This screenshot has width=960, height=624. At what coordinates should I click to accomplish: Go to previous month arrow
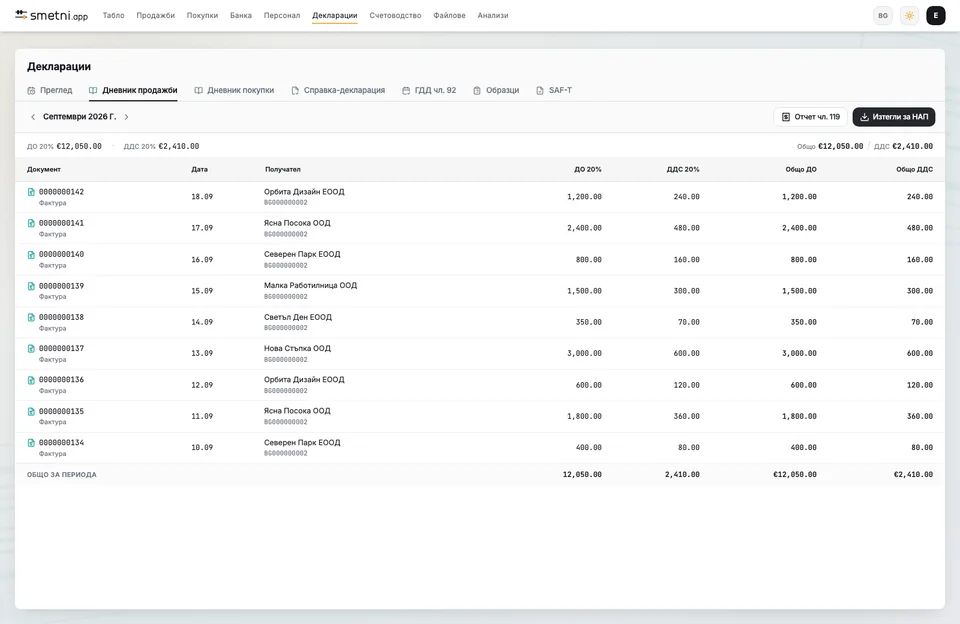tap(33, 117)
